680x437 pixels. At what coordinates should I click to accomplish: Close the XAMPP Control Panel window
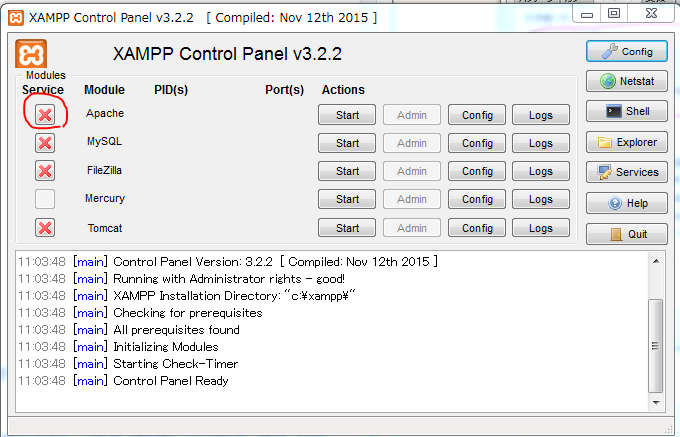coord(651,13)
